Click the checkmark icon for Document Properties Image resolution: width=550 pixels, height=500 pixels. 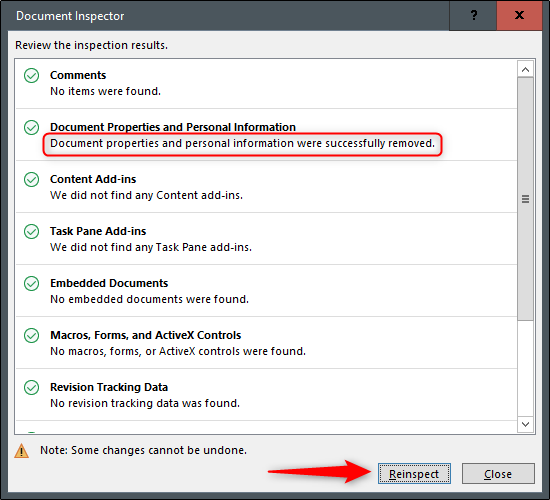(x=32, y=127)
